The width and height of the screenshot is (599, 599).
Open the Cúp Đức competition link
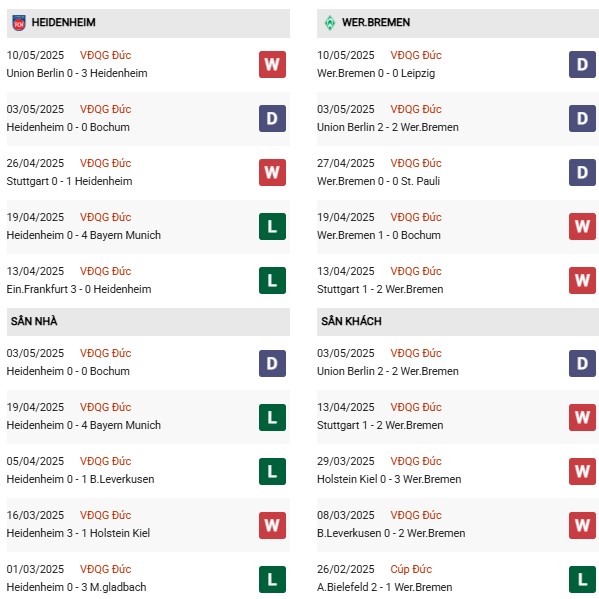(411, 569)
